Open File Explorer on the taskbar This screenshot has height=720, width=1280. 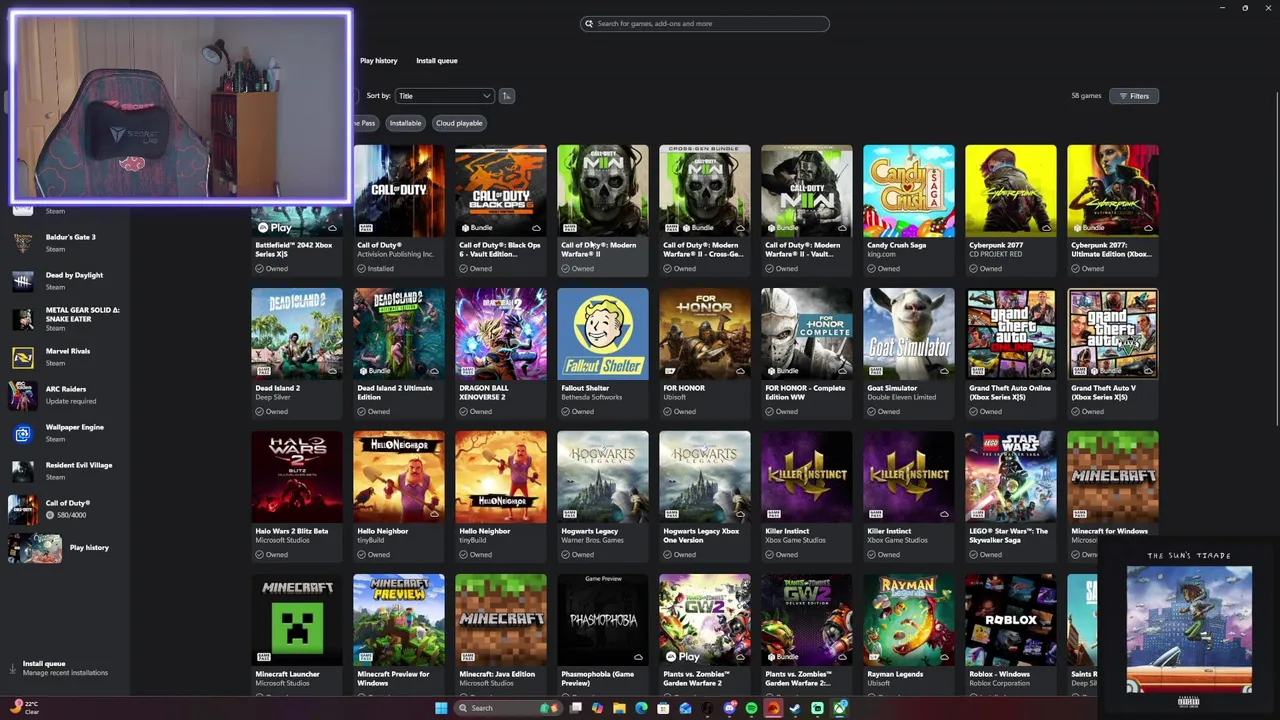click(620, 708)
